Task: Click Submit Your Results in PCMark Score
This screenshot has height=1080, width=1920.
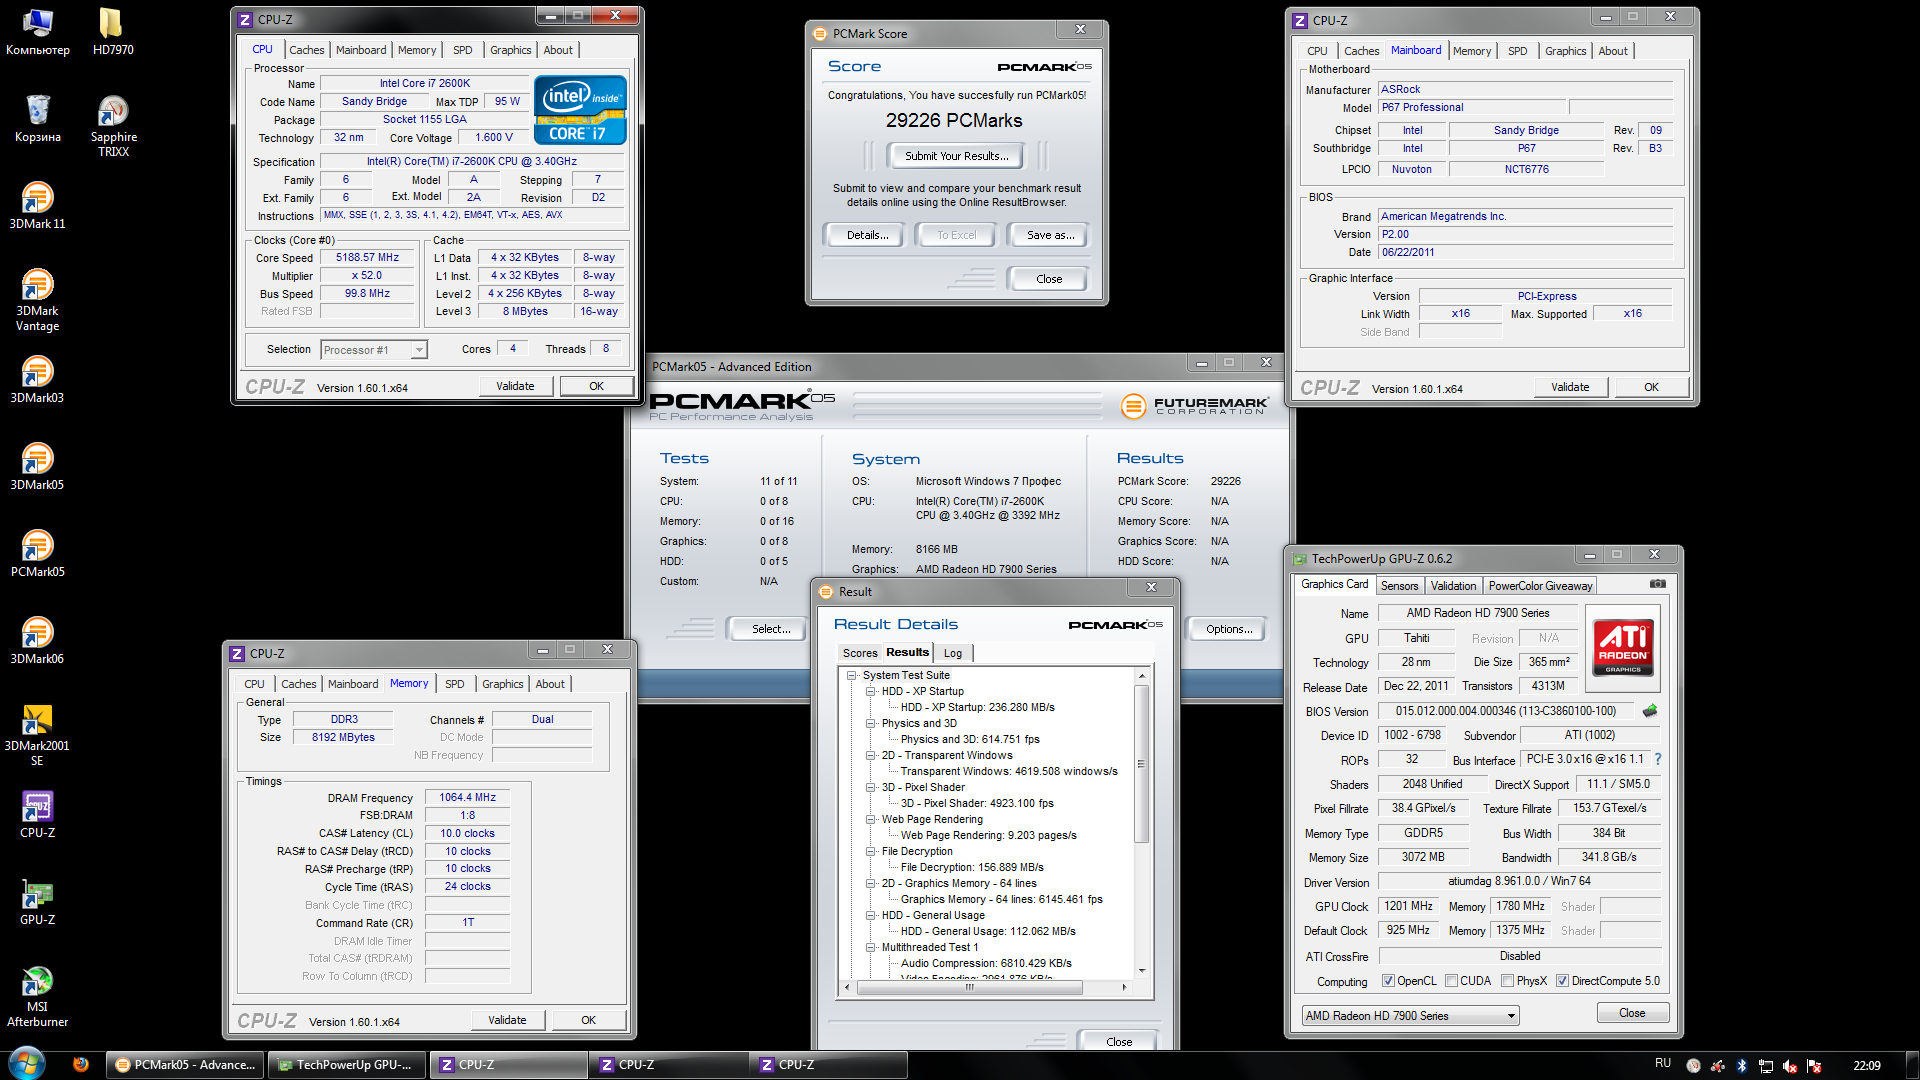Action: 956,156
